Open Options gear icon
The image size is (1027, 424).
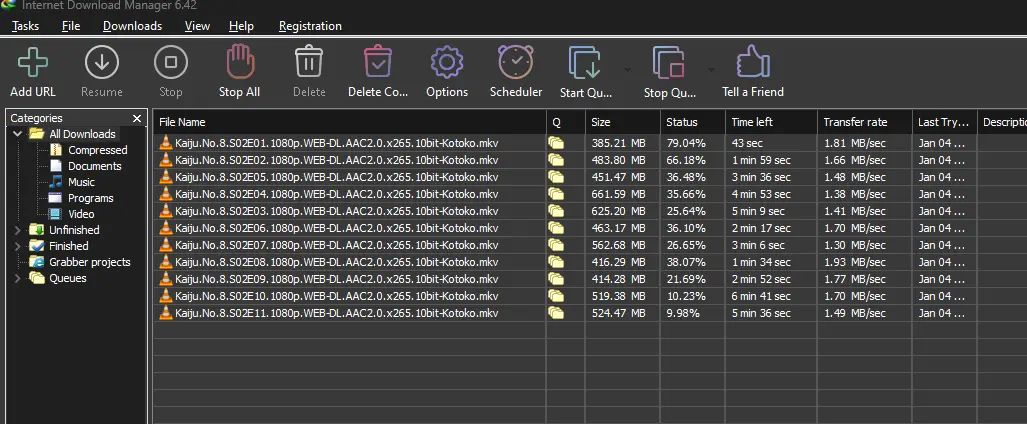447,63
